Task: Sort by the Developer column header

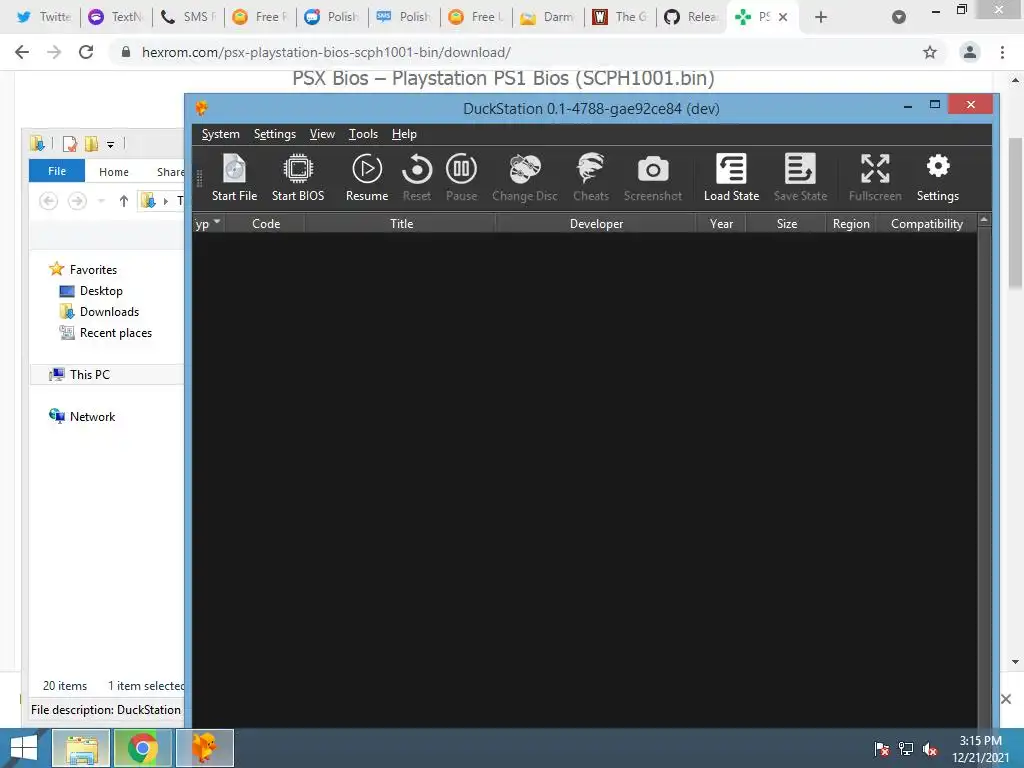Action: pos(596,223)
